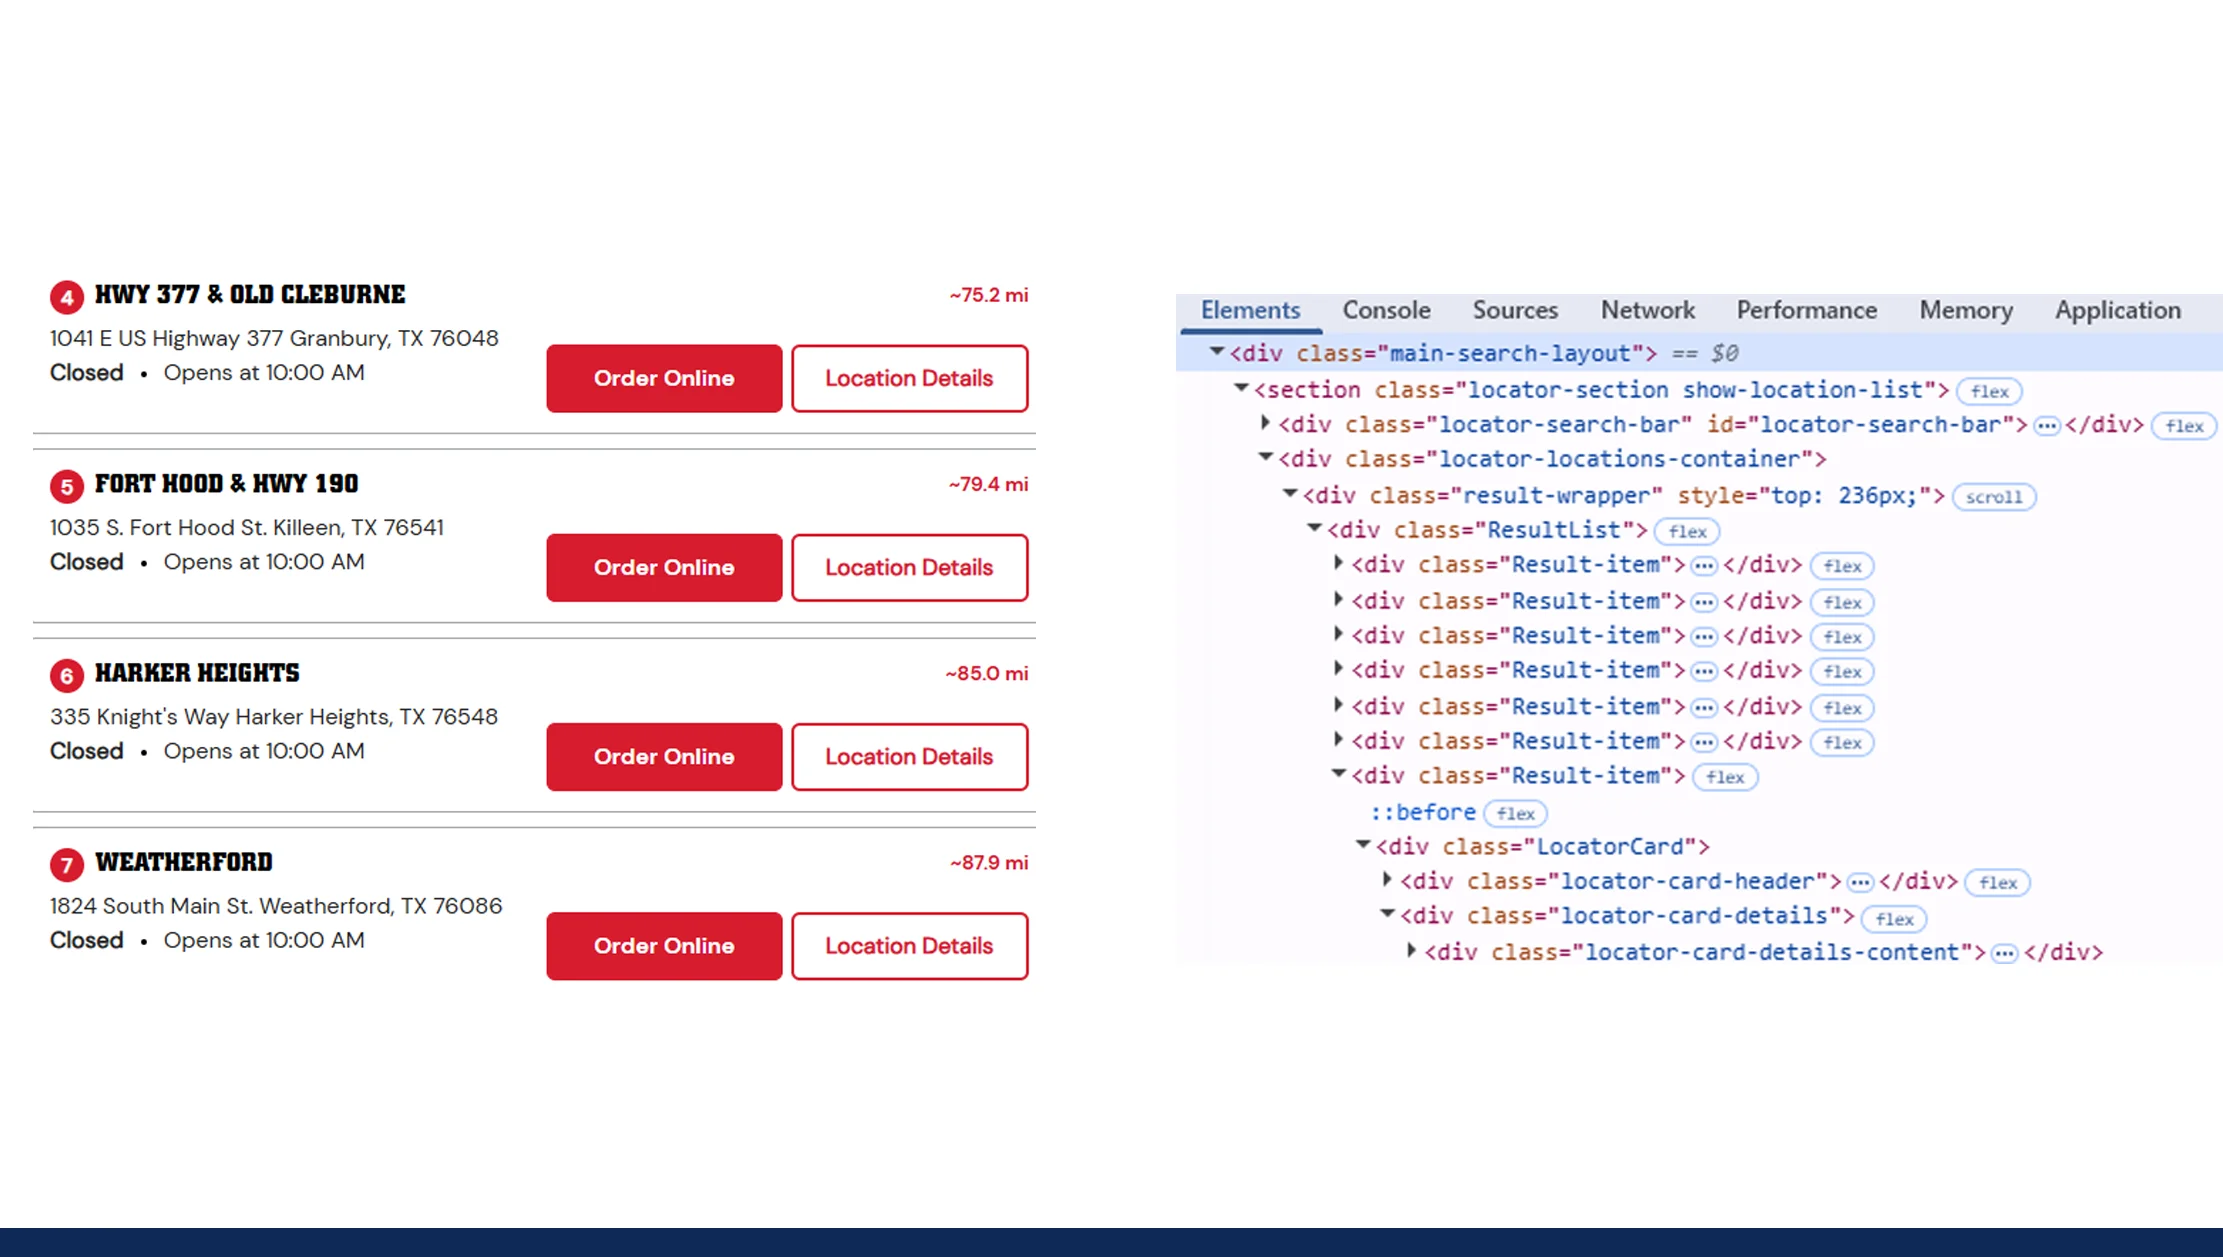Order online from Weatherford location
2223x1257 pixels.
click(664, 946)
